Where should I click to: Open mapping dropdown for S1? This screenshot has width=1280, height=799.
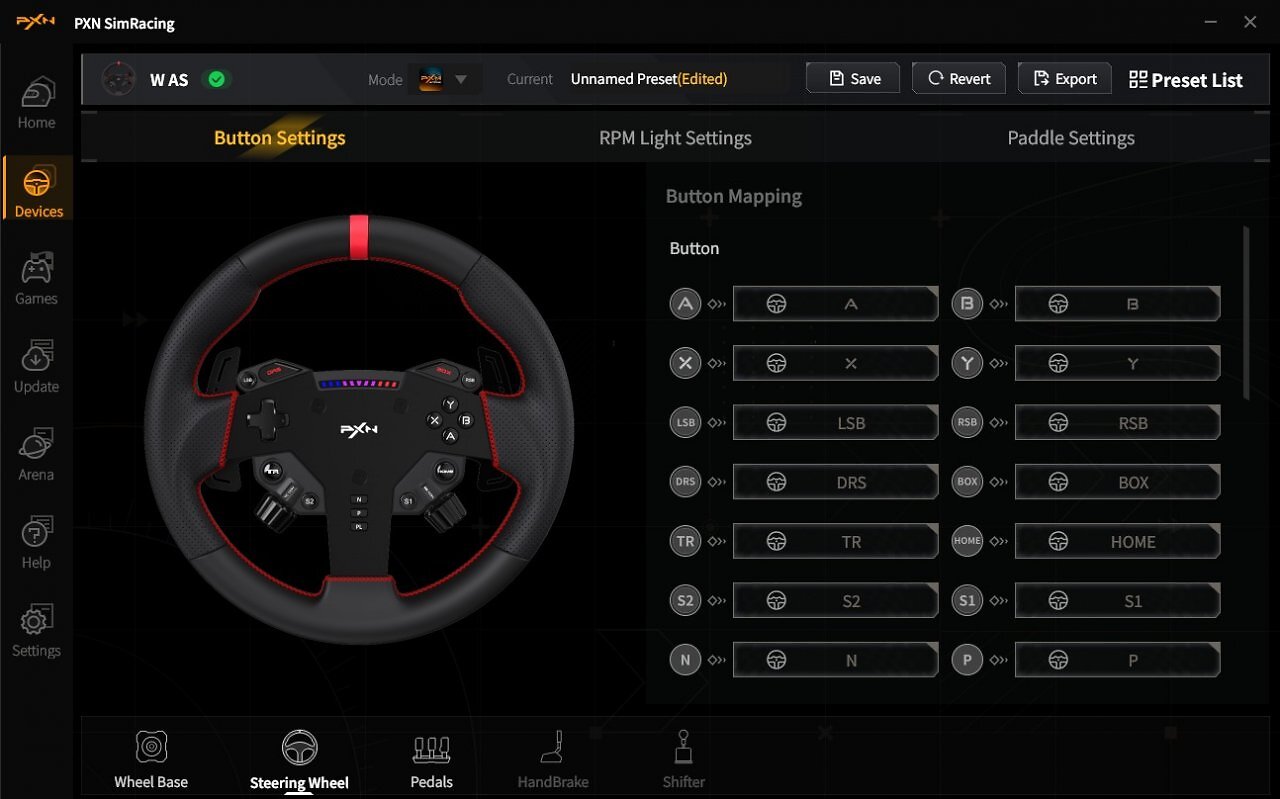(x=1117, y=601)
